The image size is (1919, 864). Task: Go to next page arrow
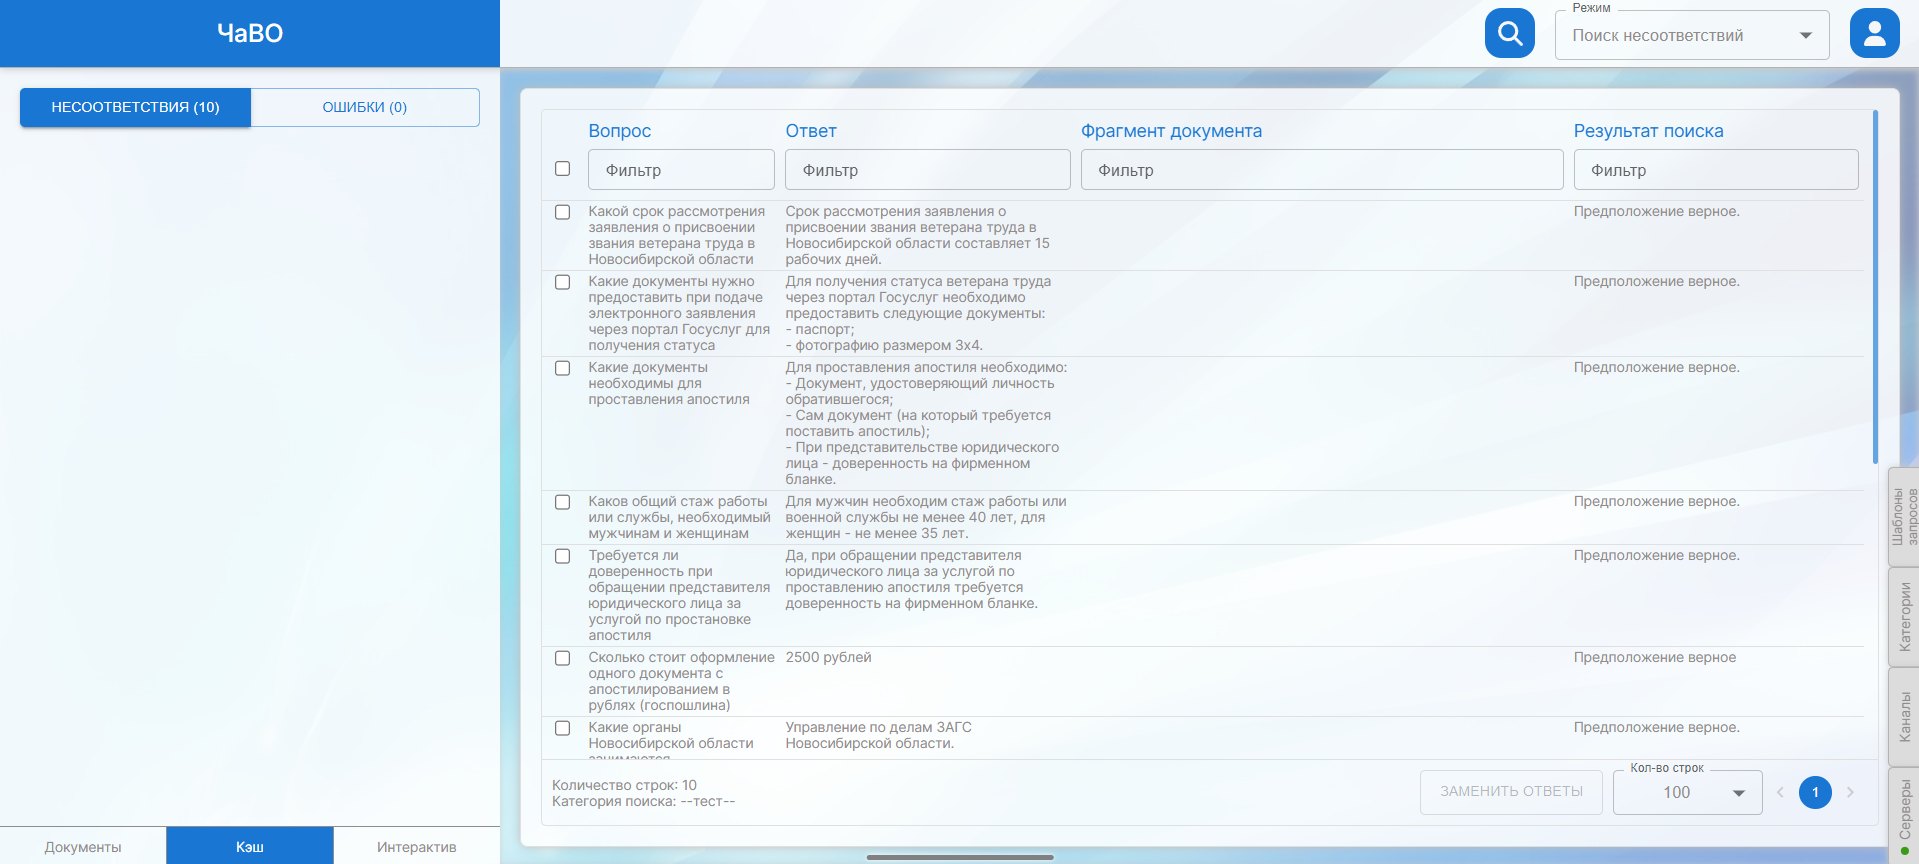point(1850,792)
